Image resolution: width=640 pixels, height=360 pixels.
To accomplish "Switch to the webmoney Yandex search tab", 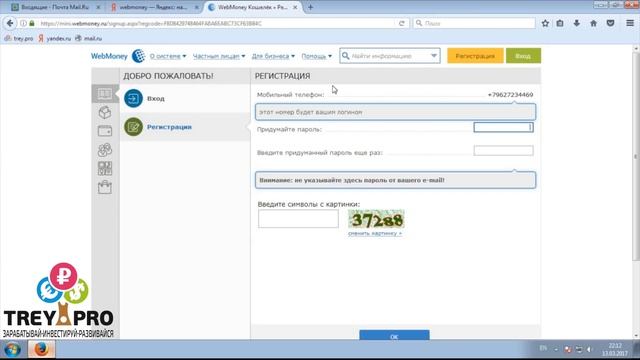I will click(153, 7).
